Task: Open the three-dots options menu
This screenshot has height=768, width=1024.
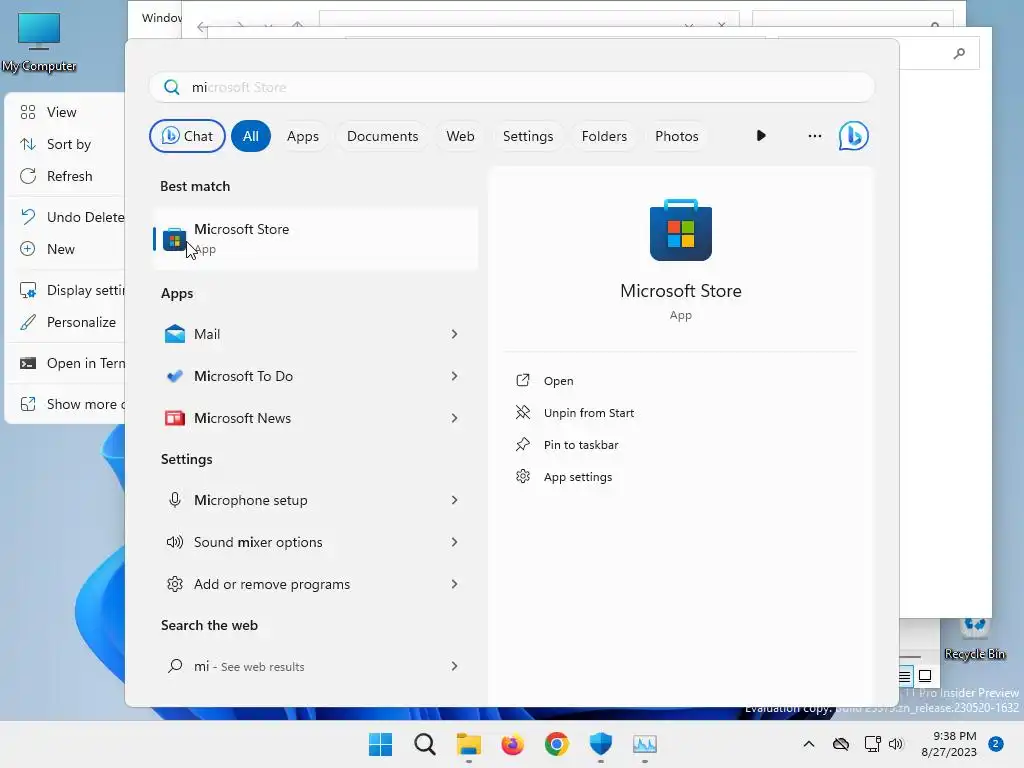Action: pyautogui.click(x=814, y=136)
